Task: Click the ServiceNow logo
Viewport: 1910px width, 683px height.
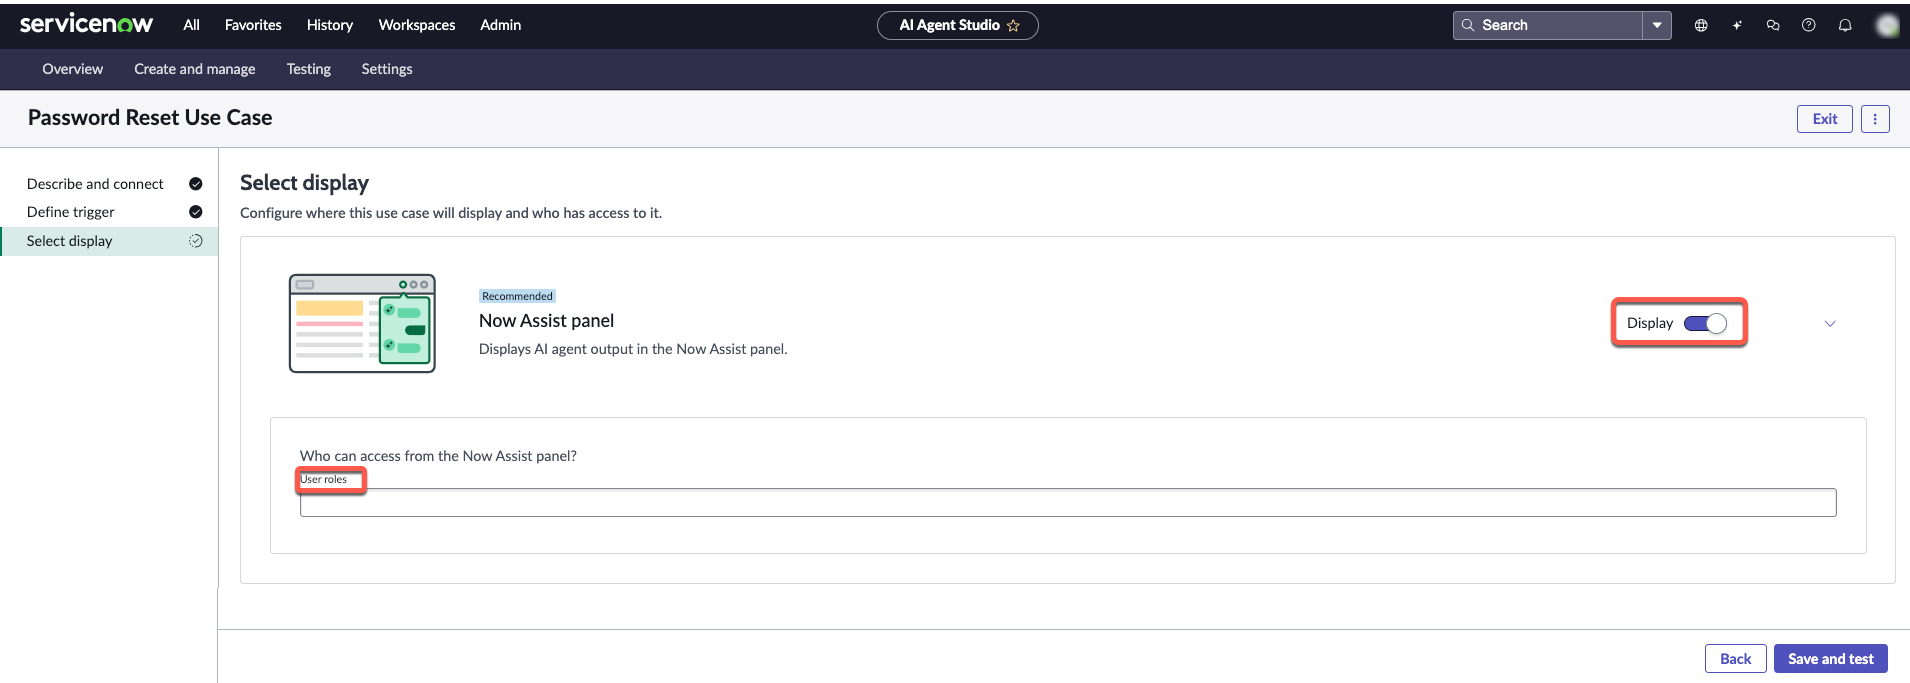Action: 86,24
